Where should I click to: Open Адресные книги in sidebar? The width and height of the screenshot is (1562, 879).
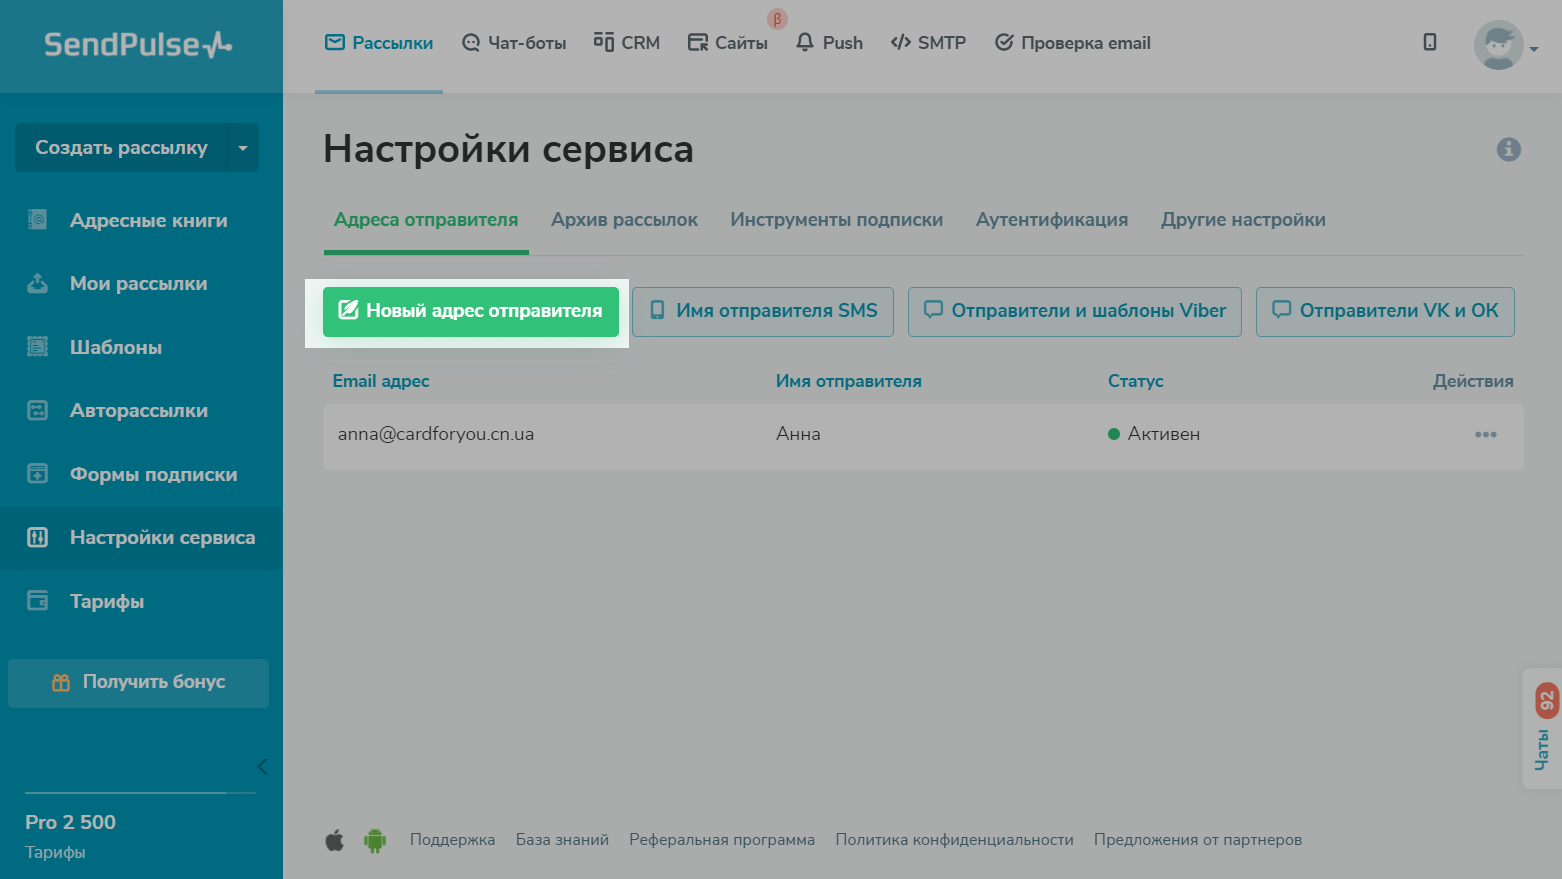(148, 221)
